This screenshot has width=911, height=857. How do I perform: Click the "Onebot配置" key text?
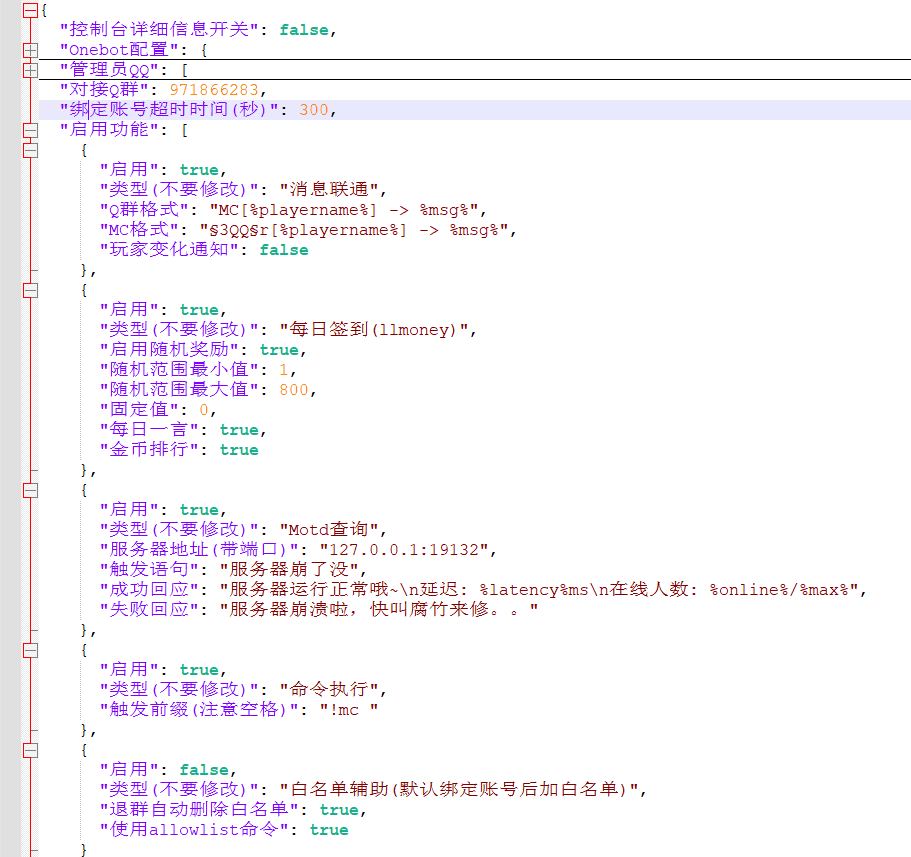pyautogui.click(x=119, y=50)
